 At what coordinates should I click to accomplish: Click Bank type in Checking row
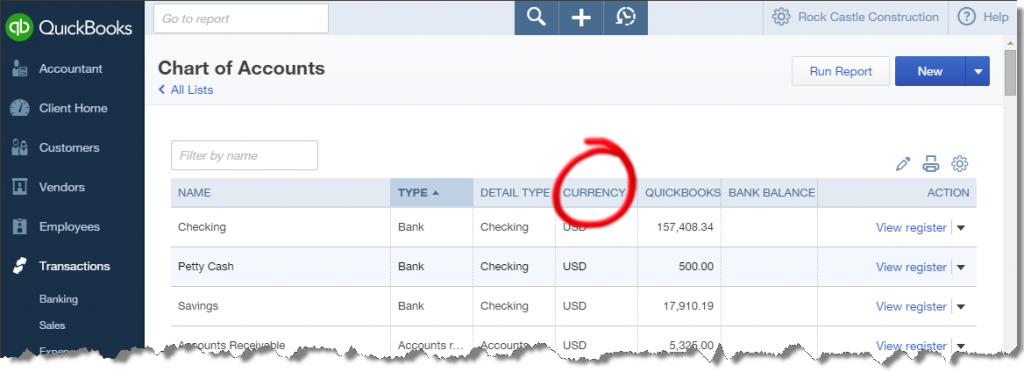coord(411,227)
